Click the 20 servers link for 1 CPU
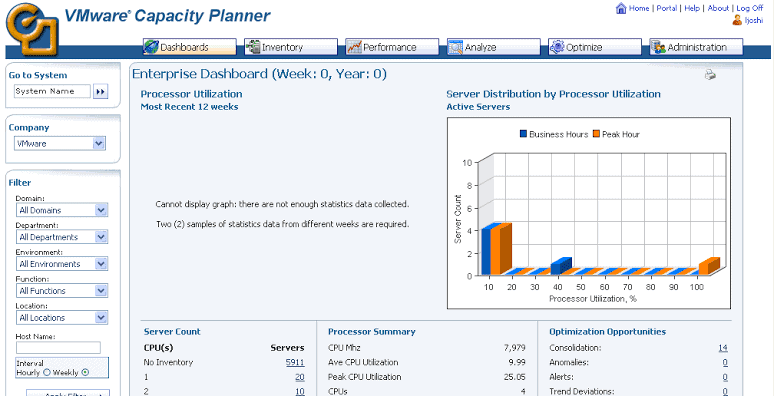Image resolution: width=774 pixels, height=396 pixels. (x=300, y=377)
